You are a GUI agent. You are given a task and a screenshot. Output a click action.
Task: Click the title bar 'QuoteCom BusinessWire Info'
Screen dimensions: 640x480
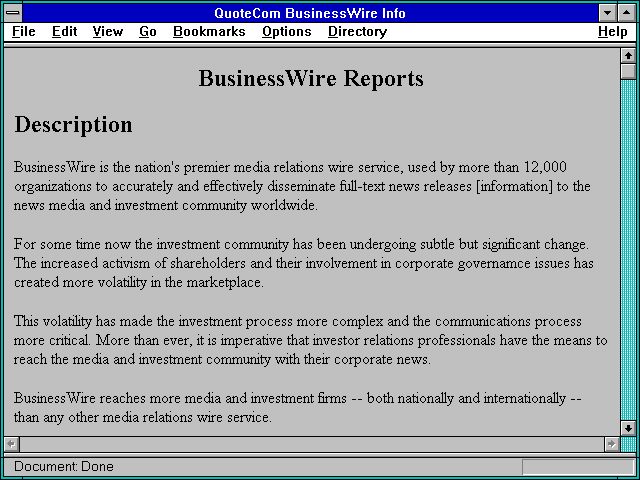coord(310,13)
